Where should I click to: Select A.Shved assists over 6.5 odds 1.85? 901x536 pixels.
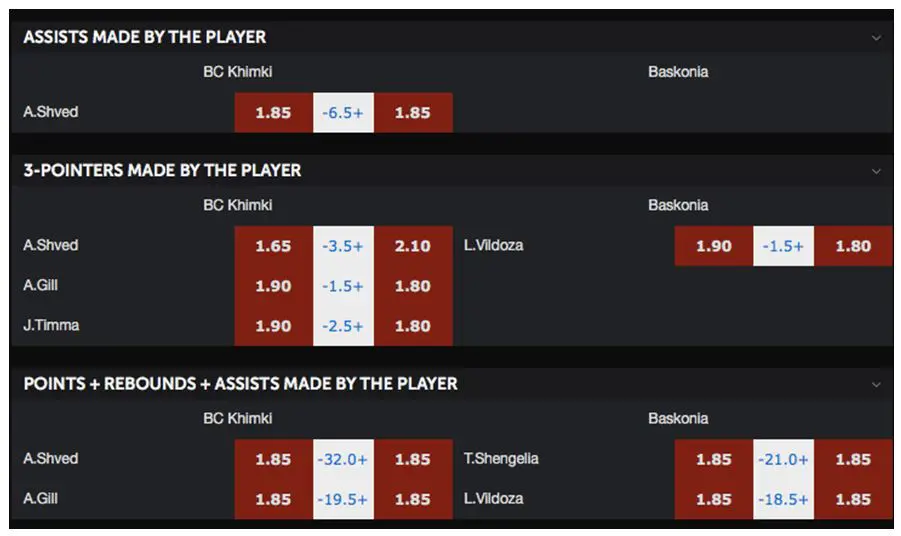click(413, 113)
